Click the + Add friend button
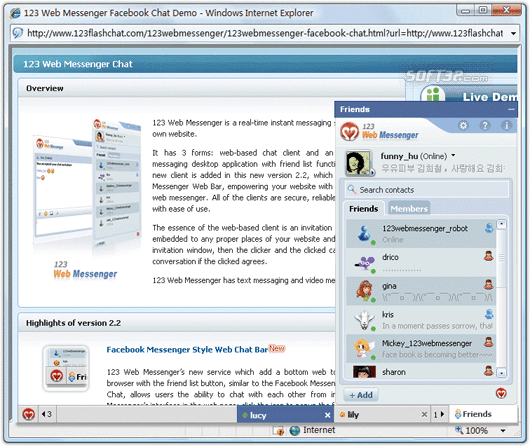The image size is (530, 447). (x=361, y=395)
